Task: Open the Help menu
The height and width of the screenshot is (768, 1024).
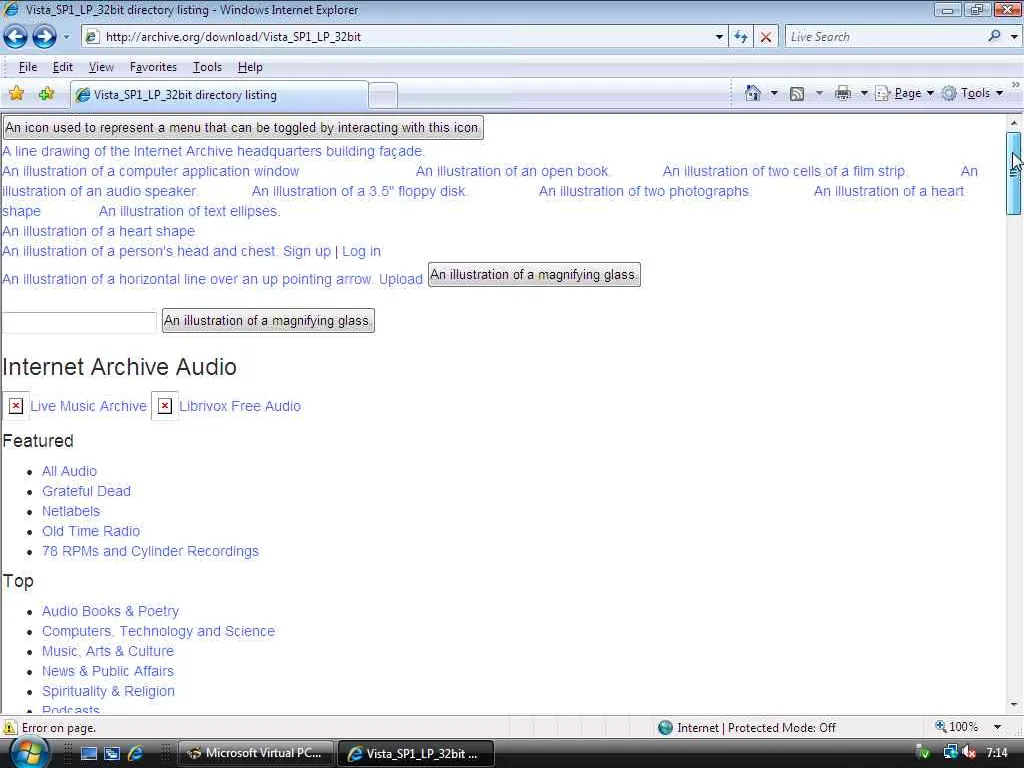Action: (249, 67)
